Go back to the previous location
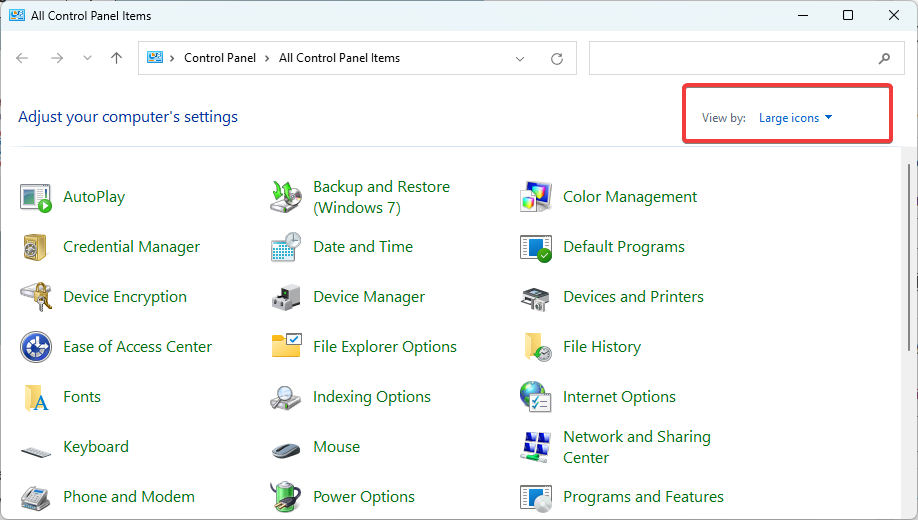 pyautogui.click(x=22, y=58)
